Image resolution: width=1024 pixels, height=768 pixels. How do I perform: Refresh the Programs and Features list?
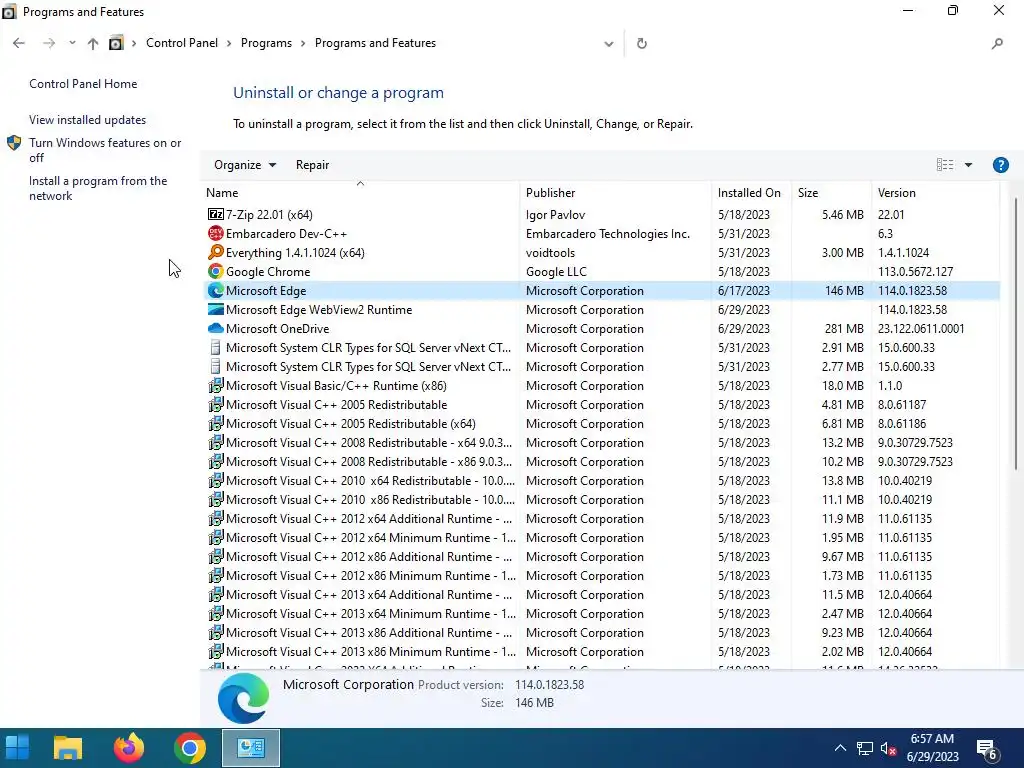pos(642,43)
